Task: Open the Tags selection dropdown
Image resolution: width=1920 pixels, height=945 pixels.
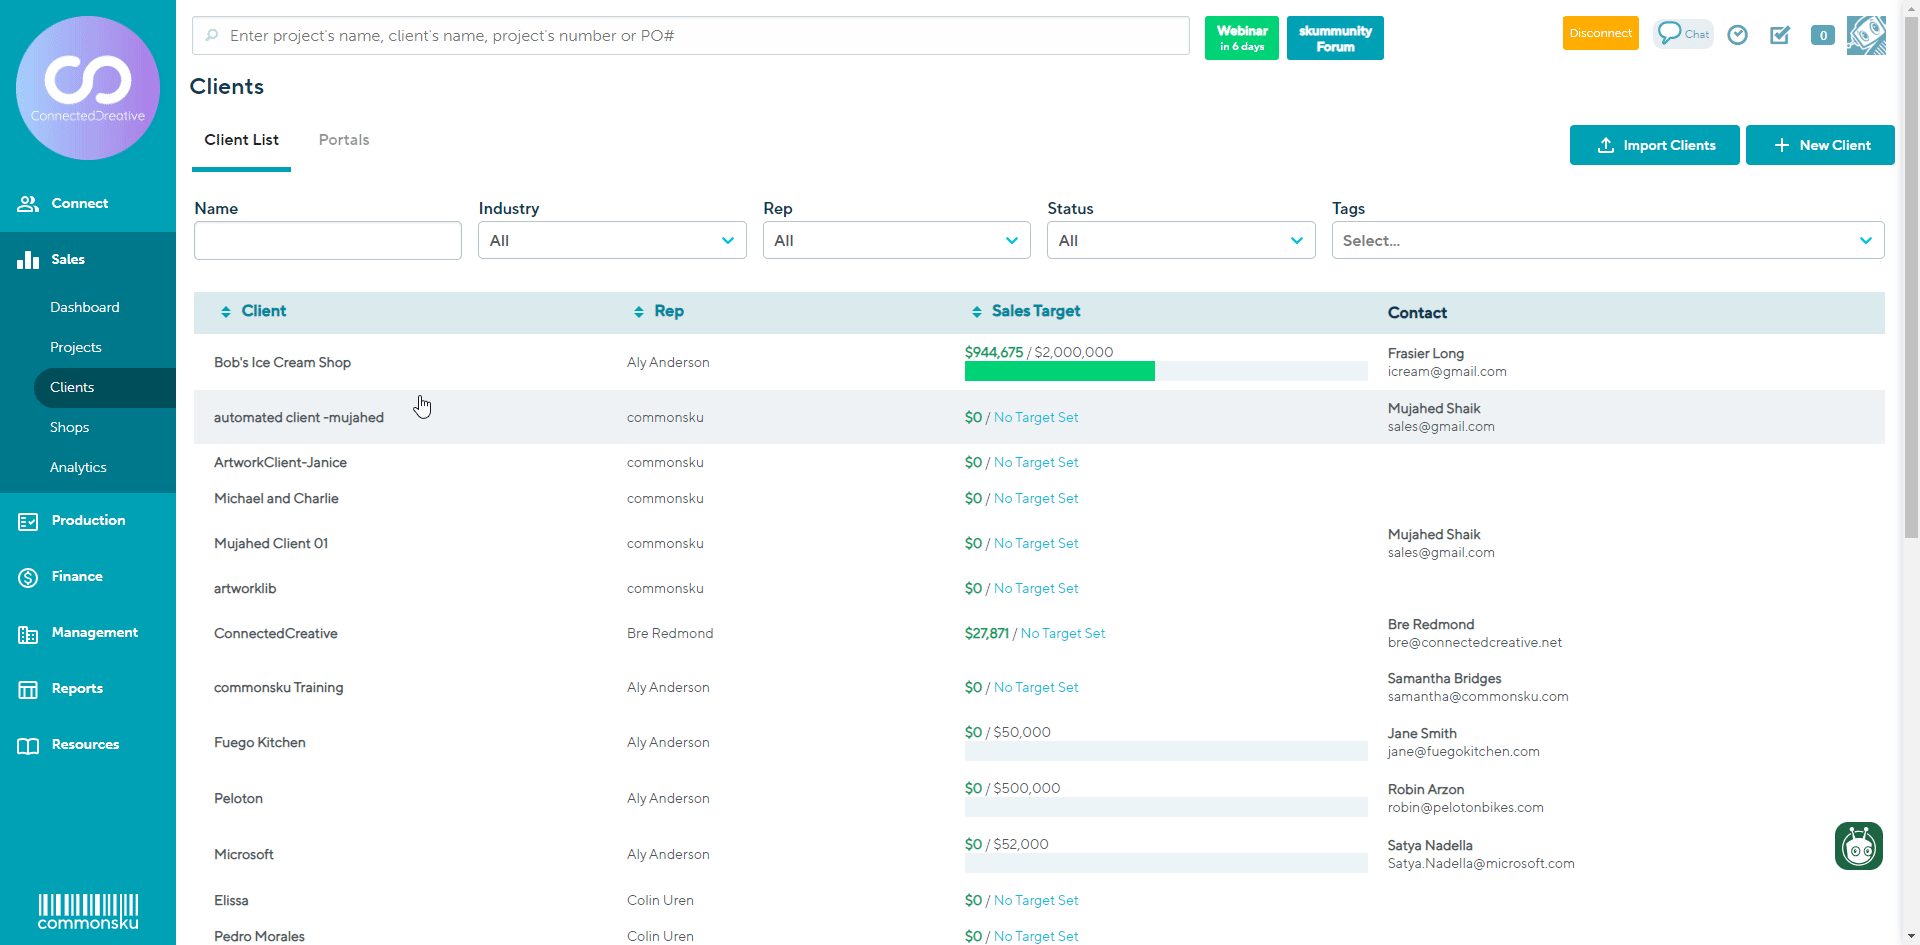Action: [1608, 240]
